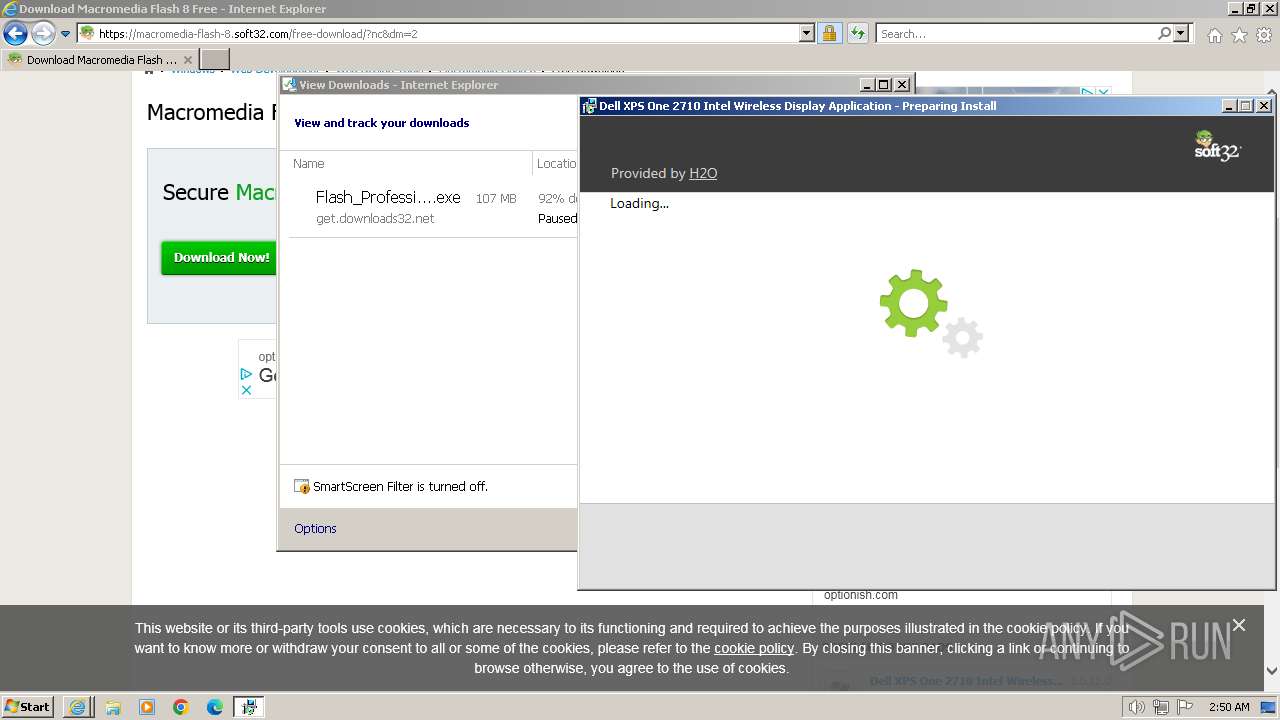Maximize the View Downloads window
1280x720 pixels.
pos(884,85)
